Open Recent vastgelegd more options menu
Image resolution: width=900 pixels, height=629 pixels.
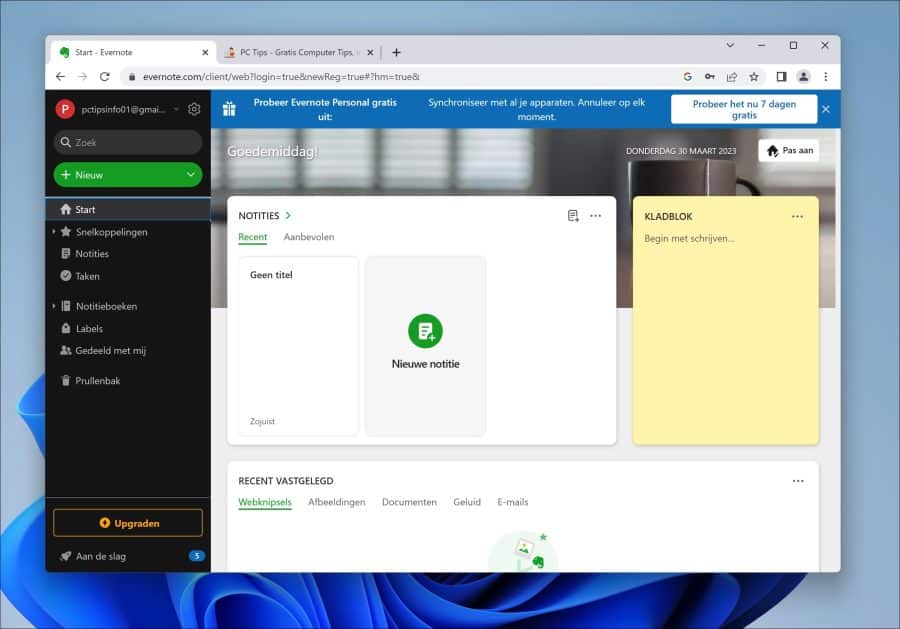pos(798,481)
